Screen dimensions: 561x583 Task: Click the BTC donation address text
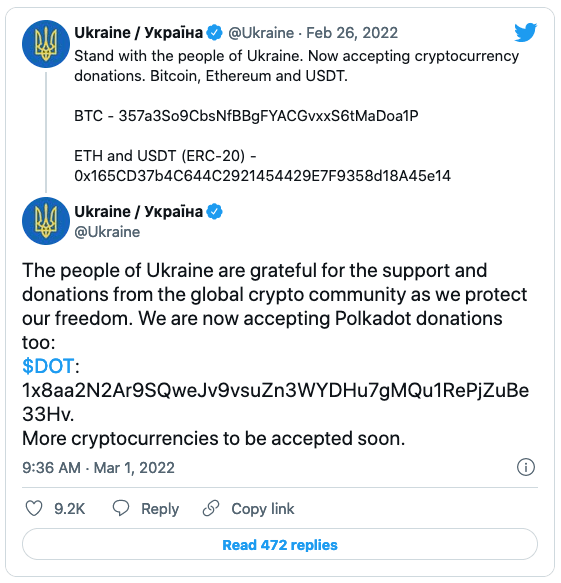[268, 116]
